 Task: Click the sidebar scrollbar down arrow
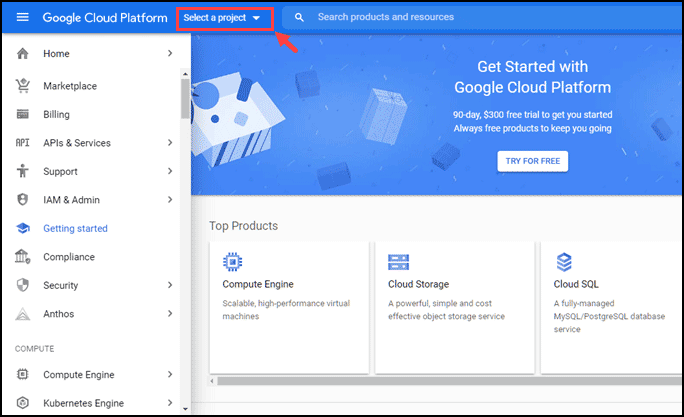tap(185, 409)
